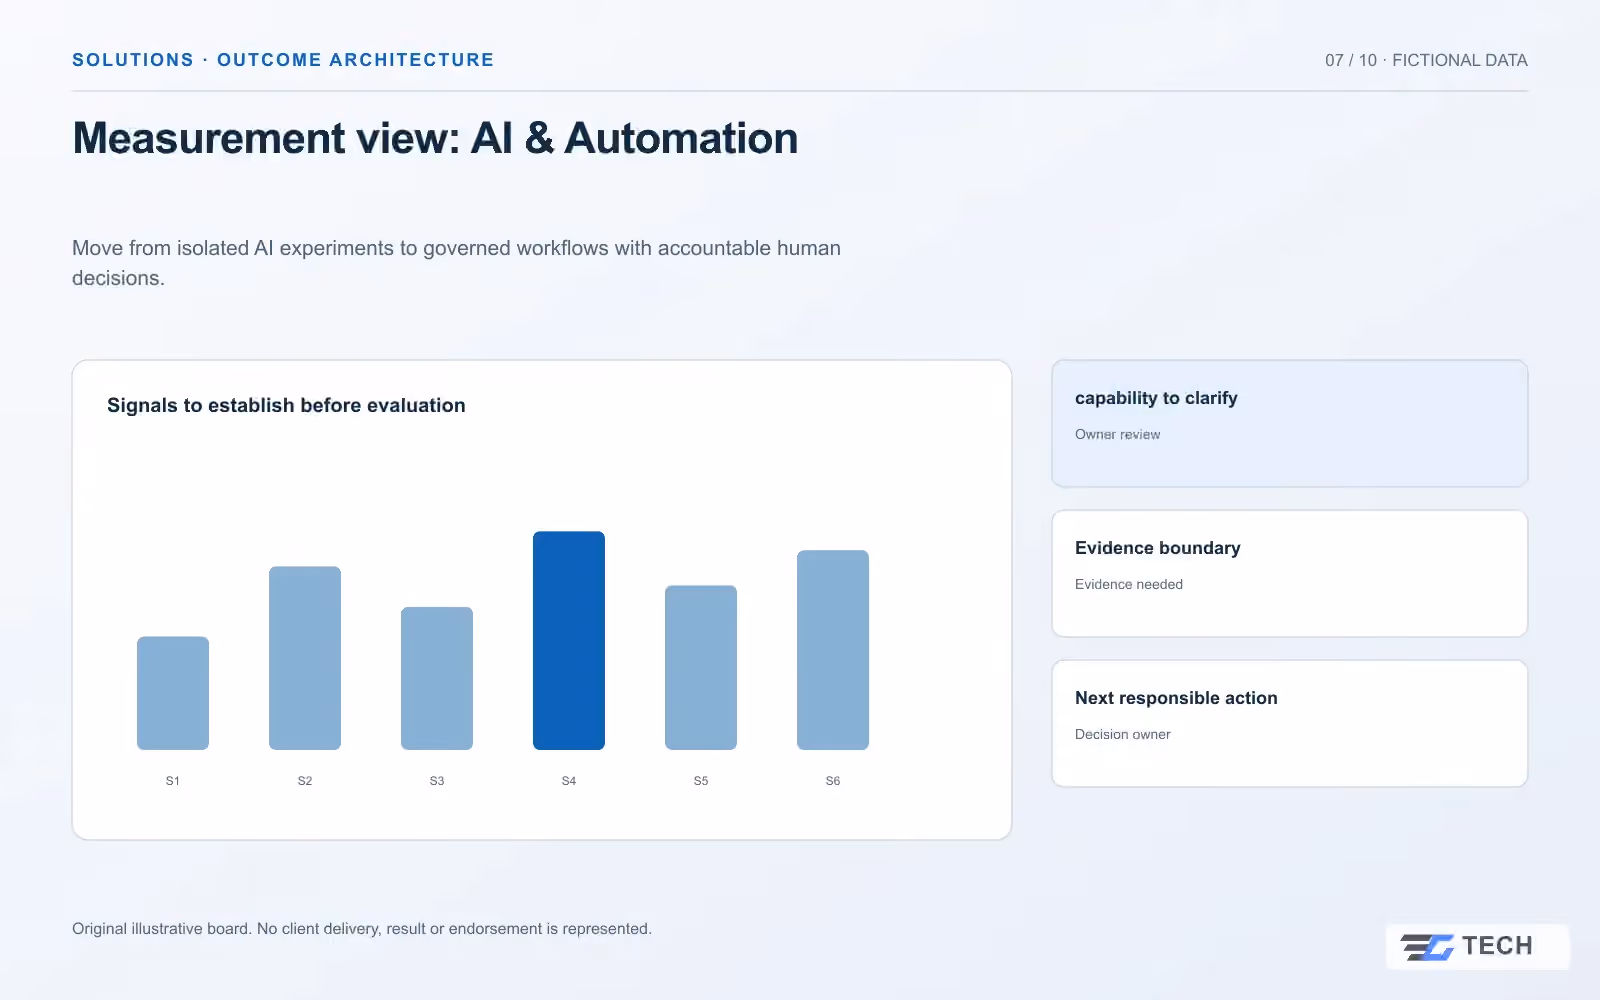Viewport: 1600px width, 1000px height.
Task: Select the S5 bar
Action: coord(701,667)
